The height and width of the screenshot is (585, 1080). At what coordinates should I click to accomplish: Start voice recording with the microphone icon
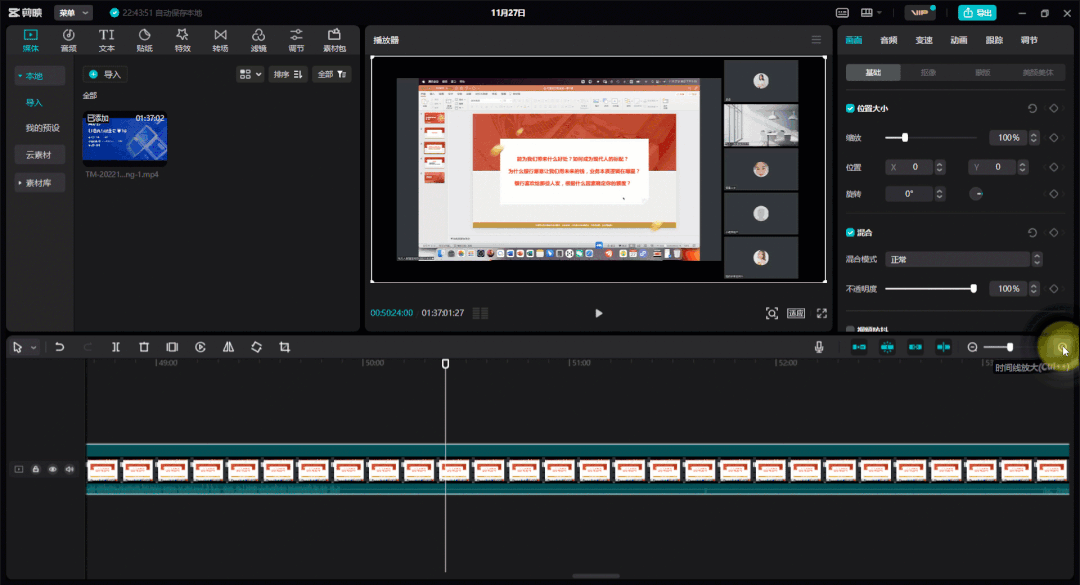819,347
